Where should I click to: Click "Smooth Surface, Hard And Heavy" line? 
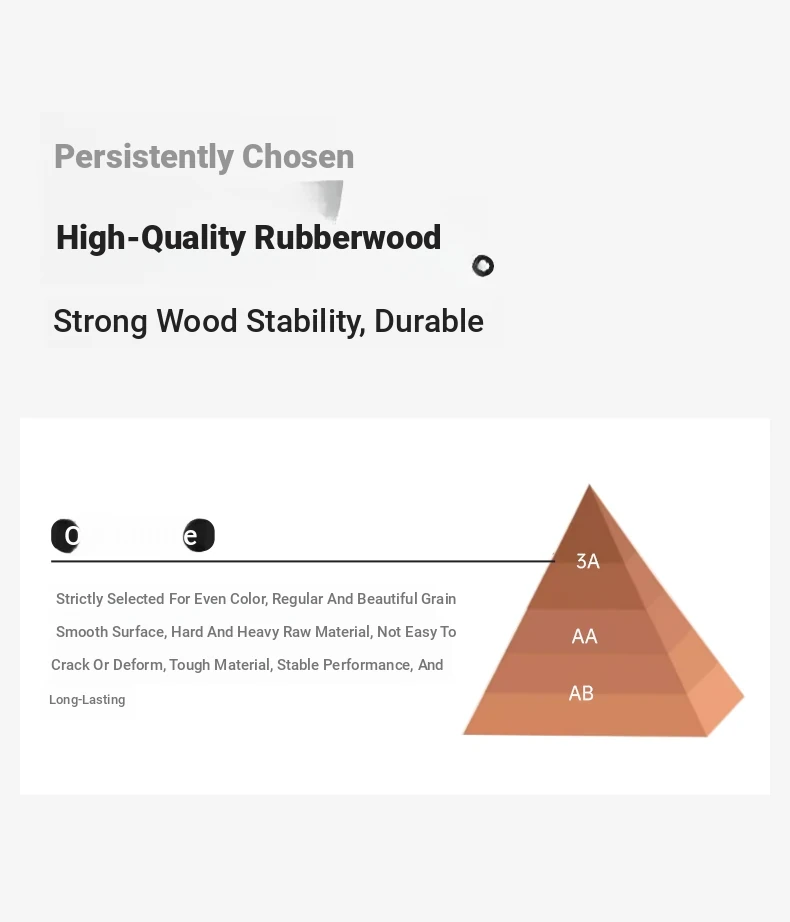tap(256, 632)
